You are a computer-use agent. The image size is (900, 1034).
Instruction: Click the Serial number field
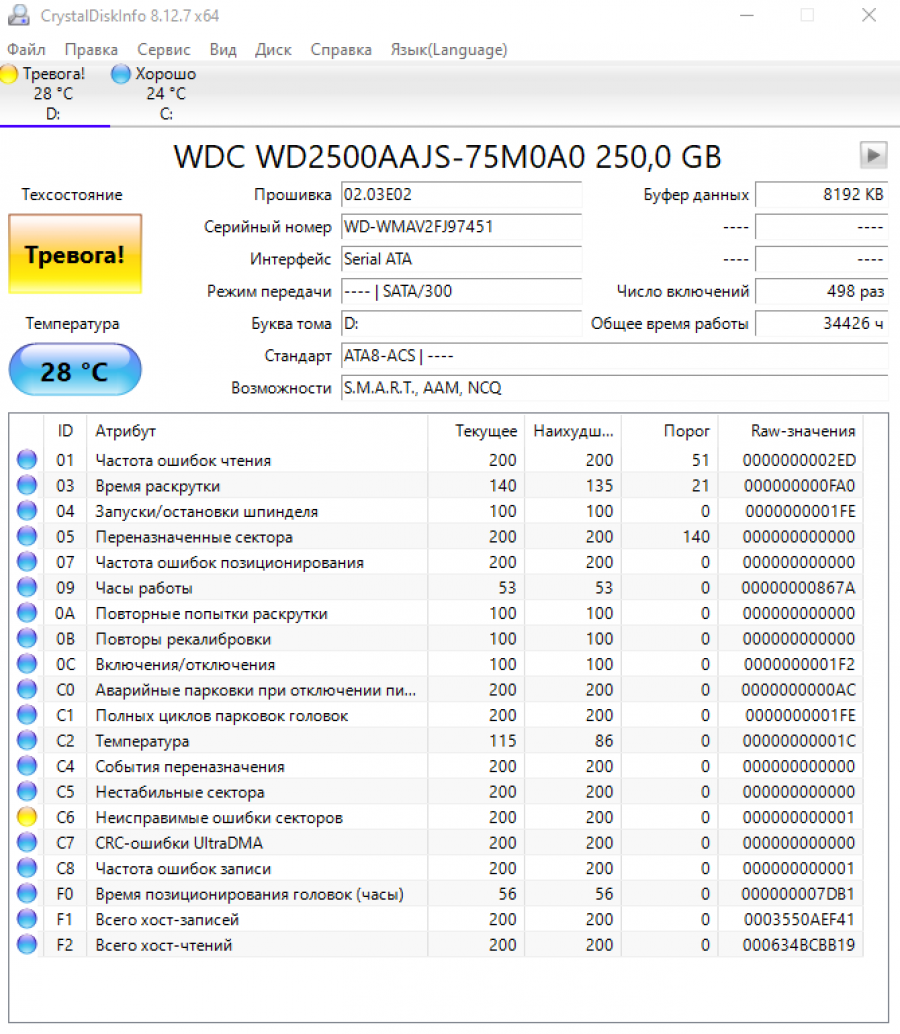click(x=460, y=227)
